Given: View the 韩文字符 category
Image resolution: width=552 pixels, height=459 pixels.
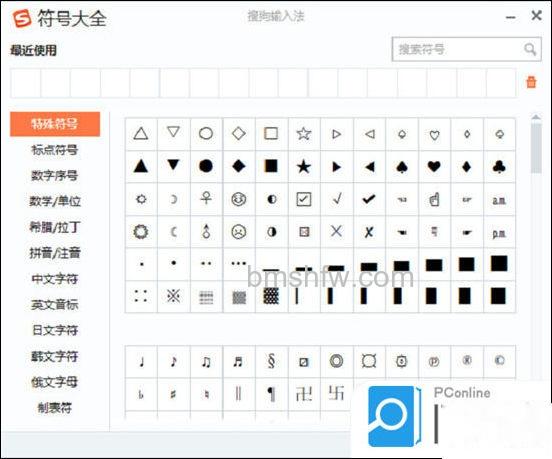Looking at the screenshot, I should tap(55, 356).
